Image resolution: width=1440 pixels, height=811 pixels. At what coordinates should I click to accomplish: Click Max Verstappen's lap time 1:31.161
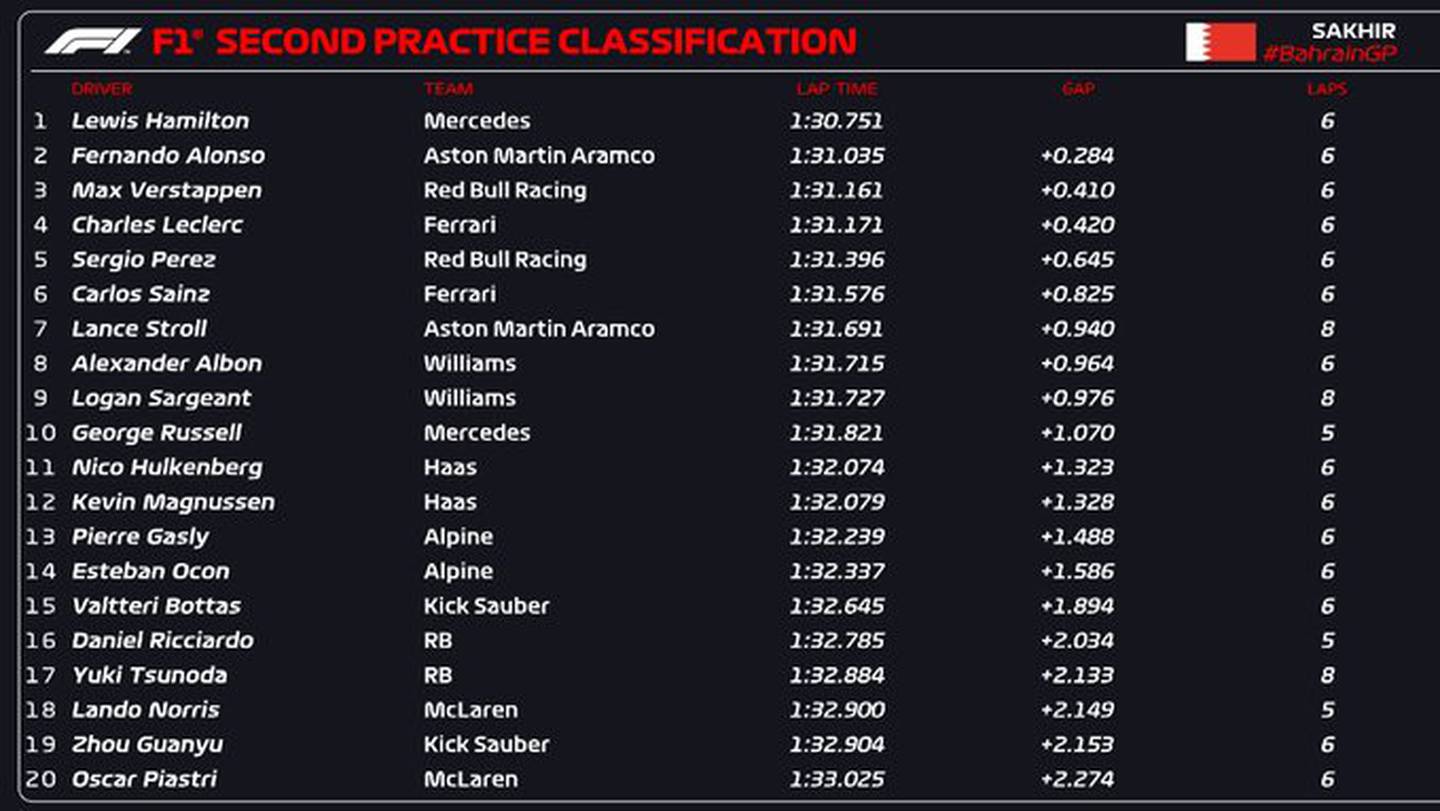837,190
